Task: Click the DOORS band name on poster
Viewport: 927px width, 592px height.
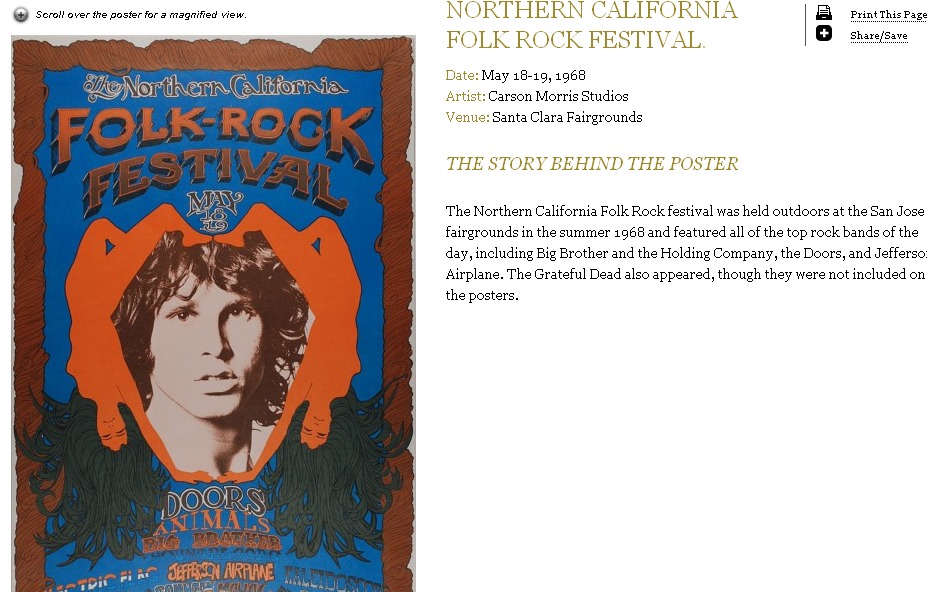Action: pyautogui.click(x=214, y=502)
